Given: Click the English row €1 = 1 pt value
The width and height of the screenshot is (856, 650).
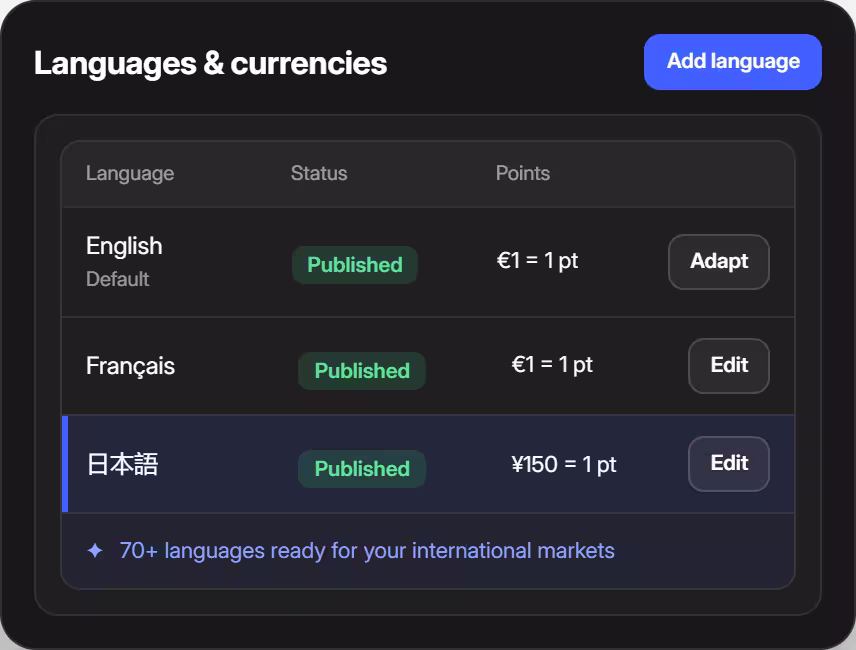Looking at the screenshot, I should click(537, 260).
